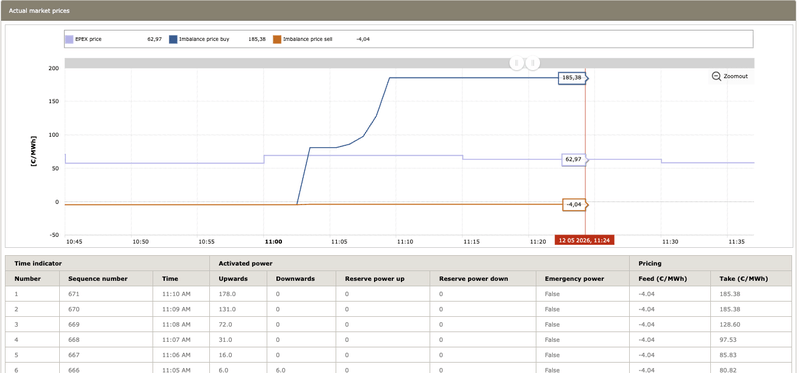800x373 pixels.
Task: Click the -4.04 feed price in row 669
Action: [x=670, y=325]
